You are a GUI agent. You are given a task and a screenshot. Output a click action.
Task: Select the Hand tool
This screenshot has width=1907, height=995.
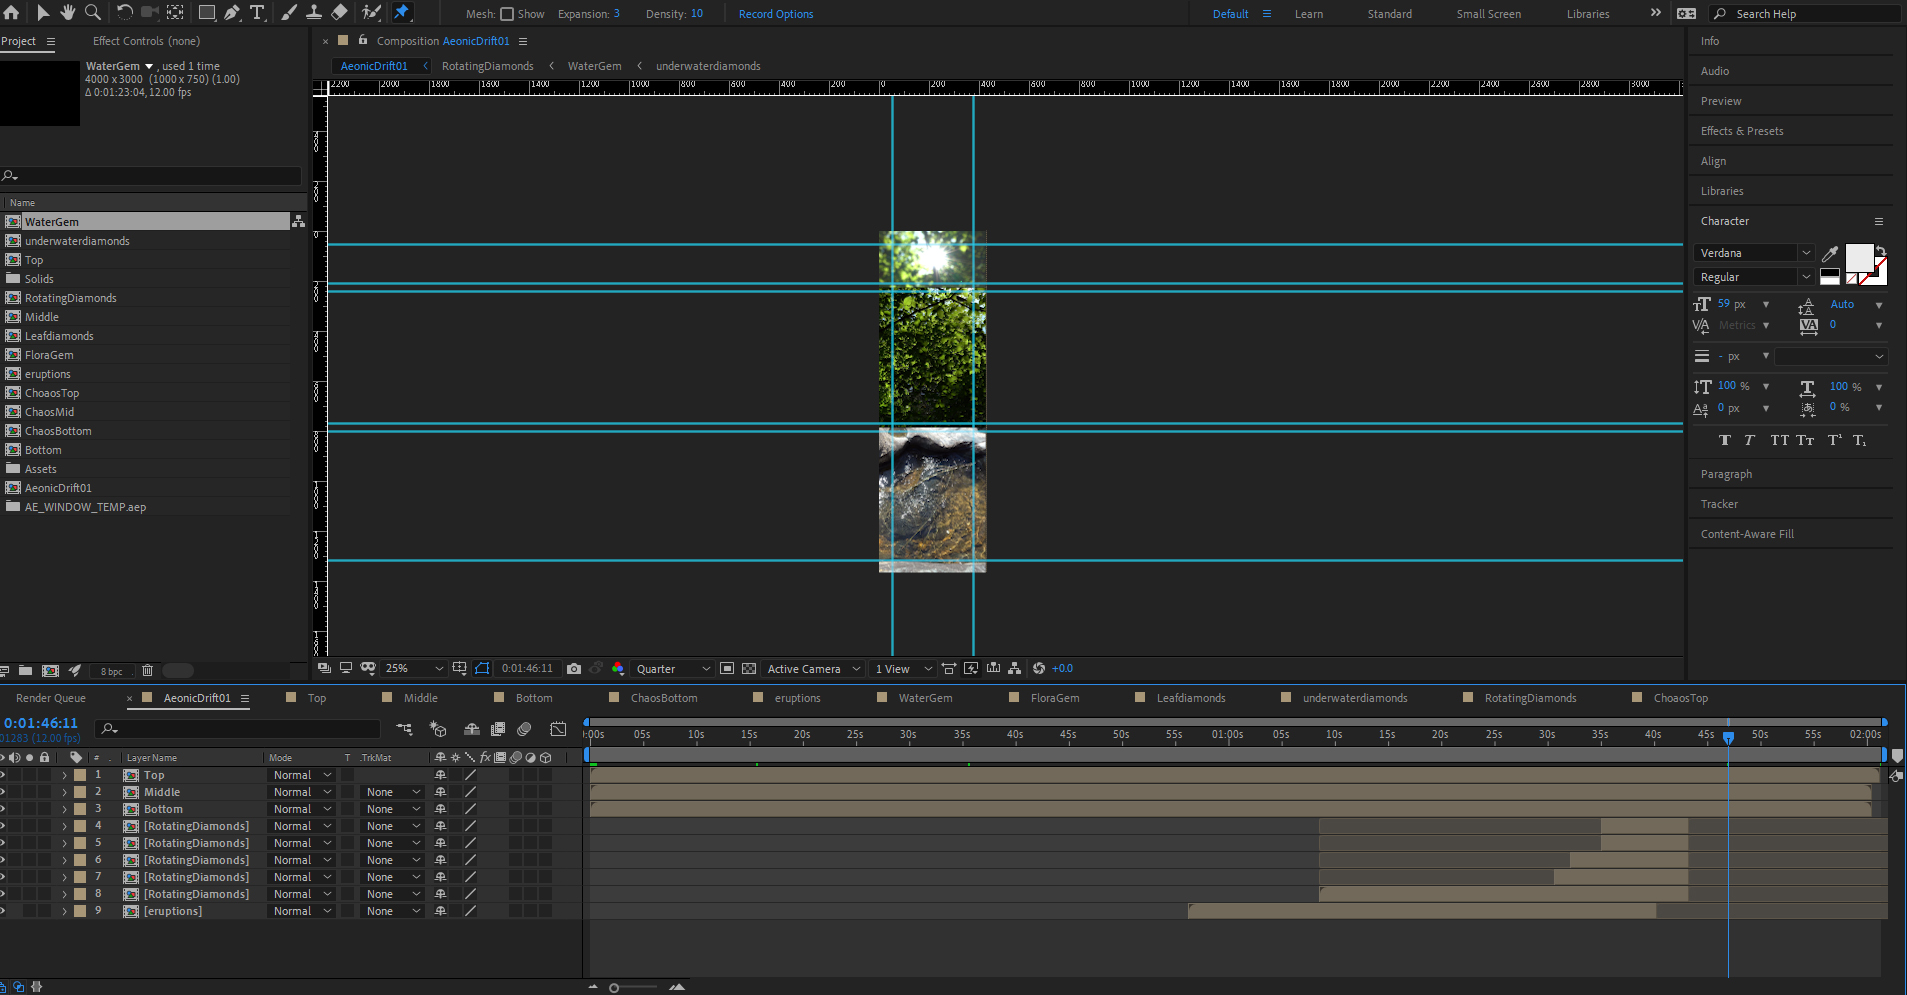67,12
